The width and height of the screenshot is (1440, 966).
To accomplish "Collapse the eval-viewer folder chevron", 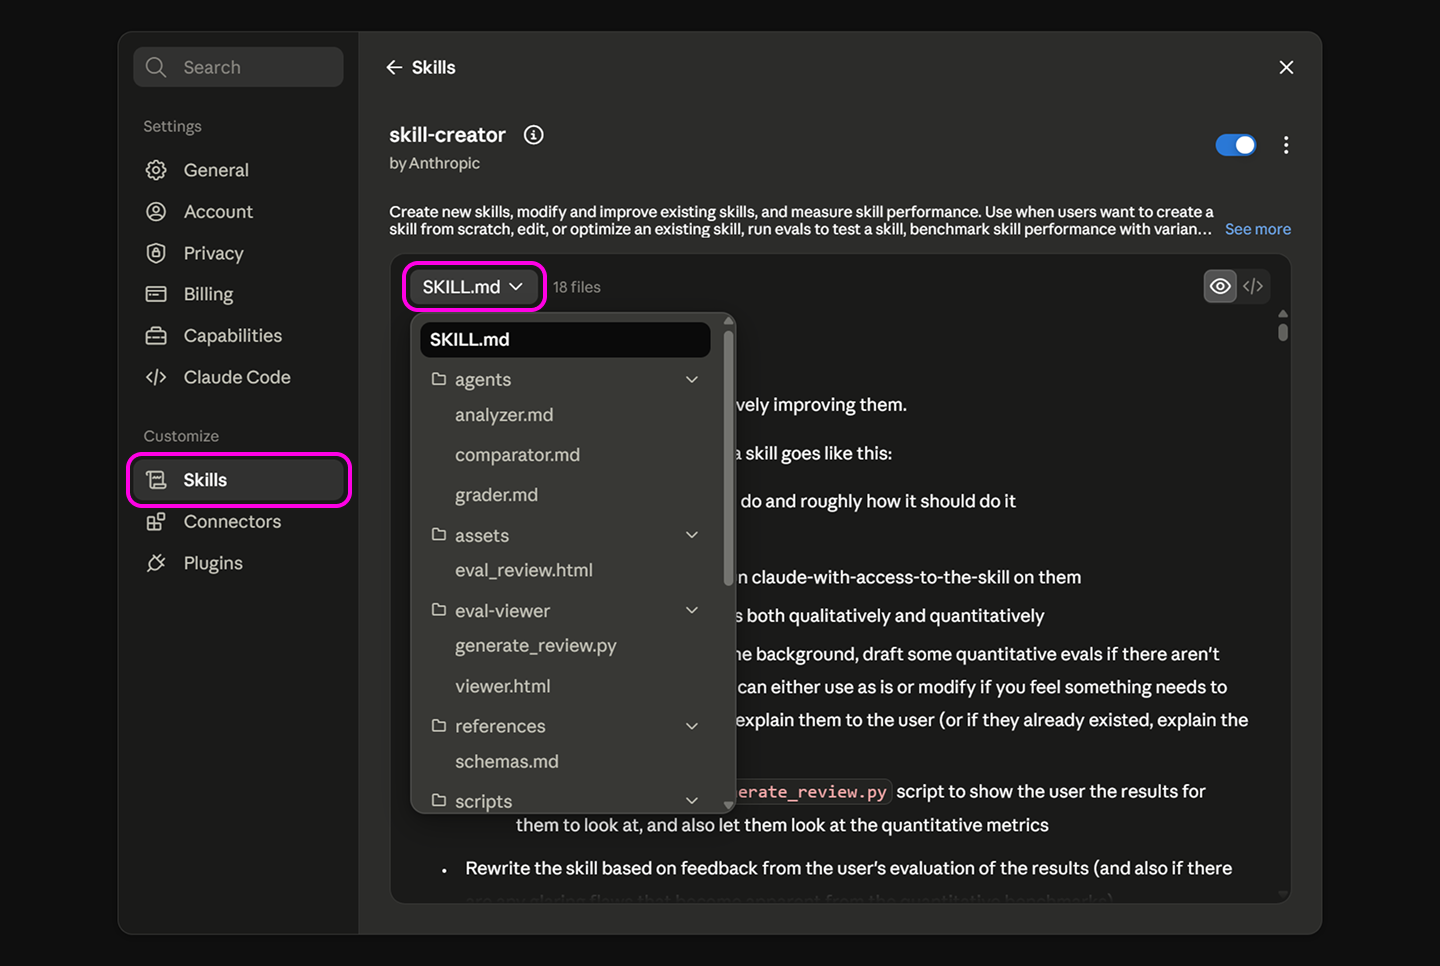I will (692, 610).
